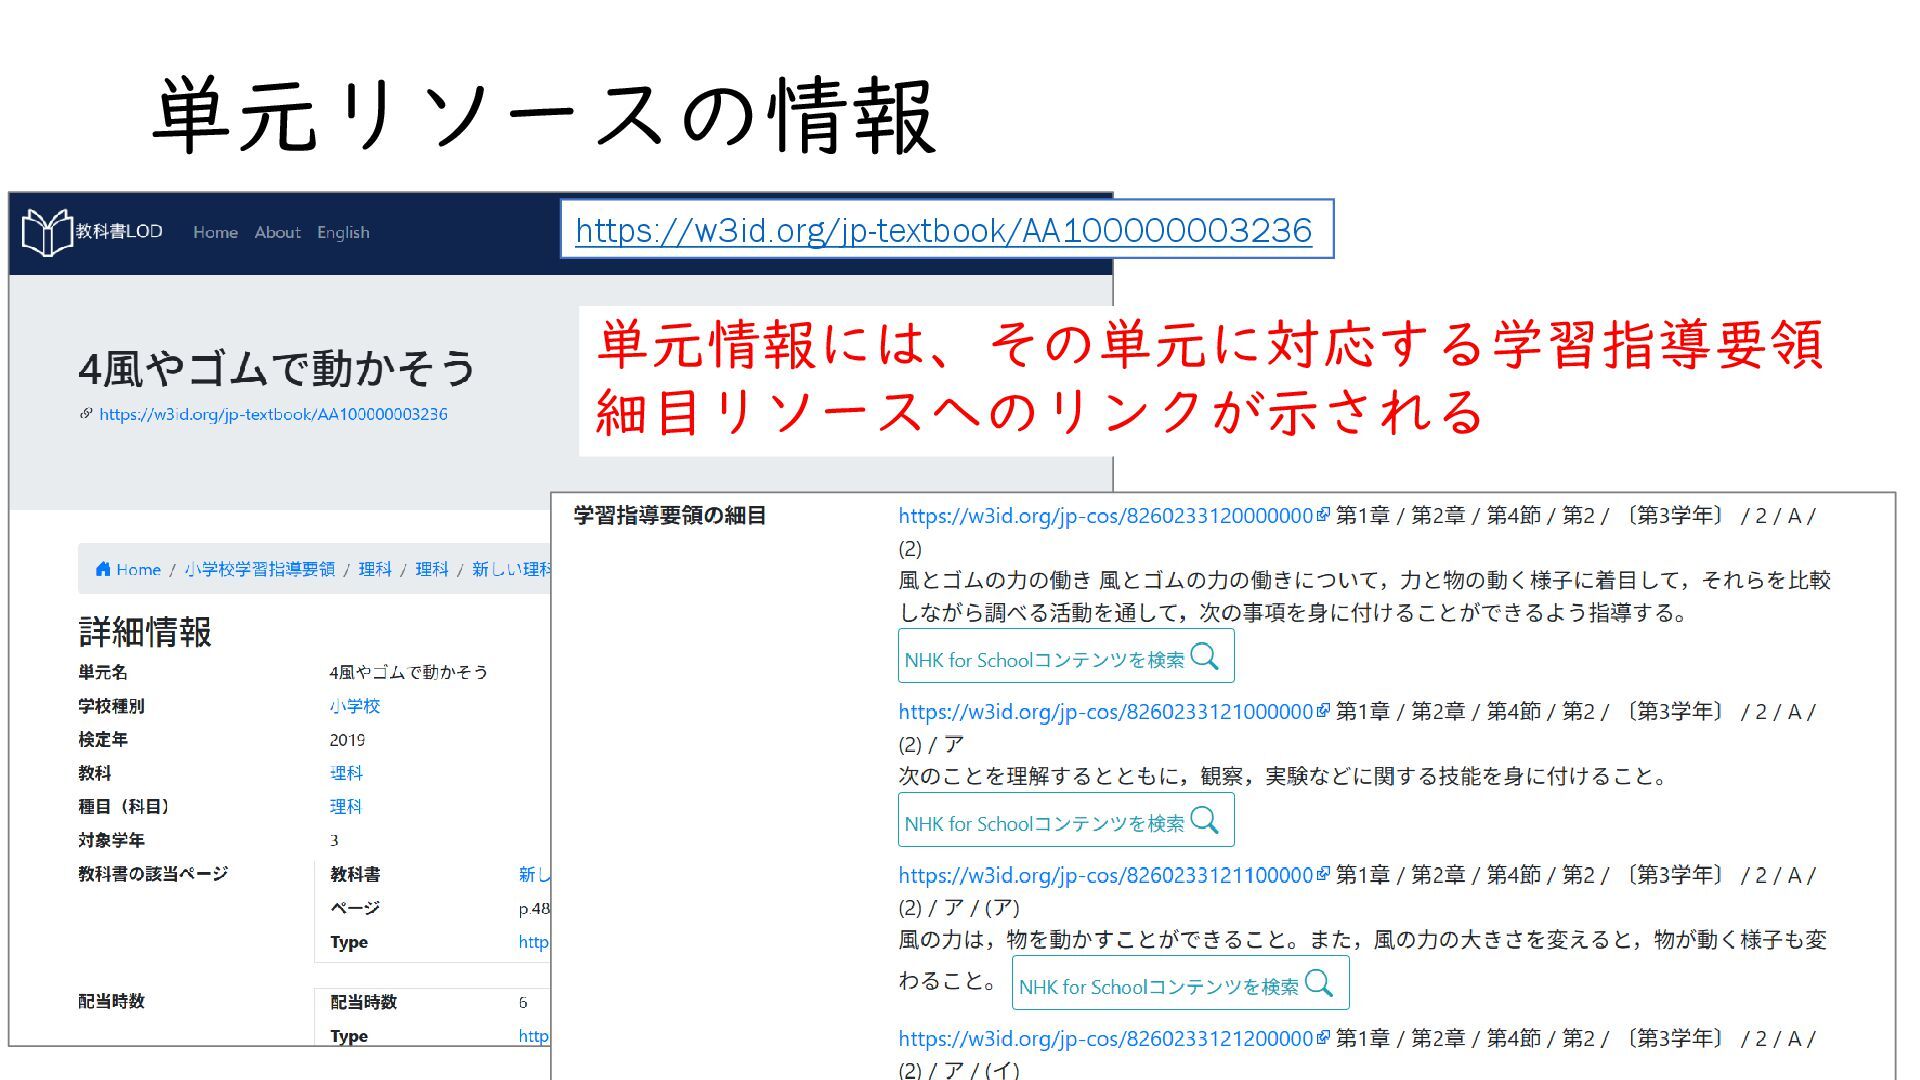
Task: Open the jp-cos/8260233121200000 link
Action: click(x=1104, y=1038)
